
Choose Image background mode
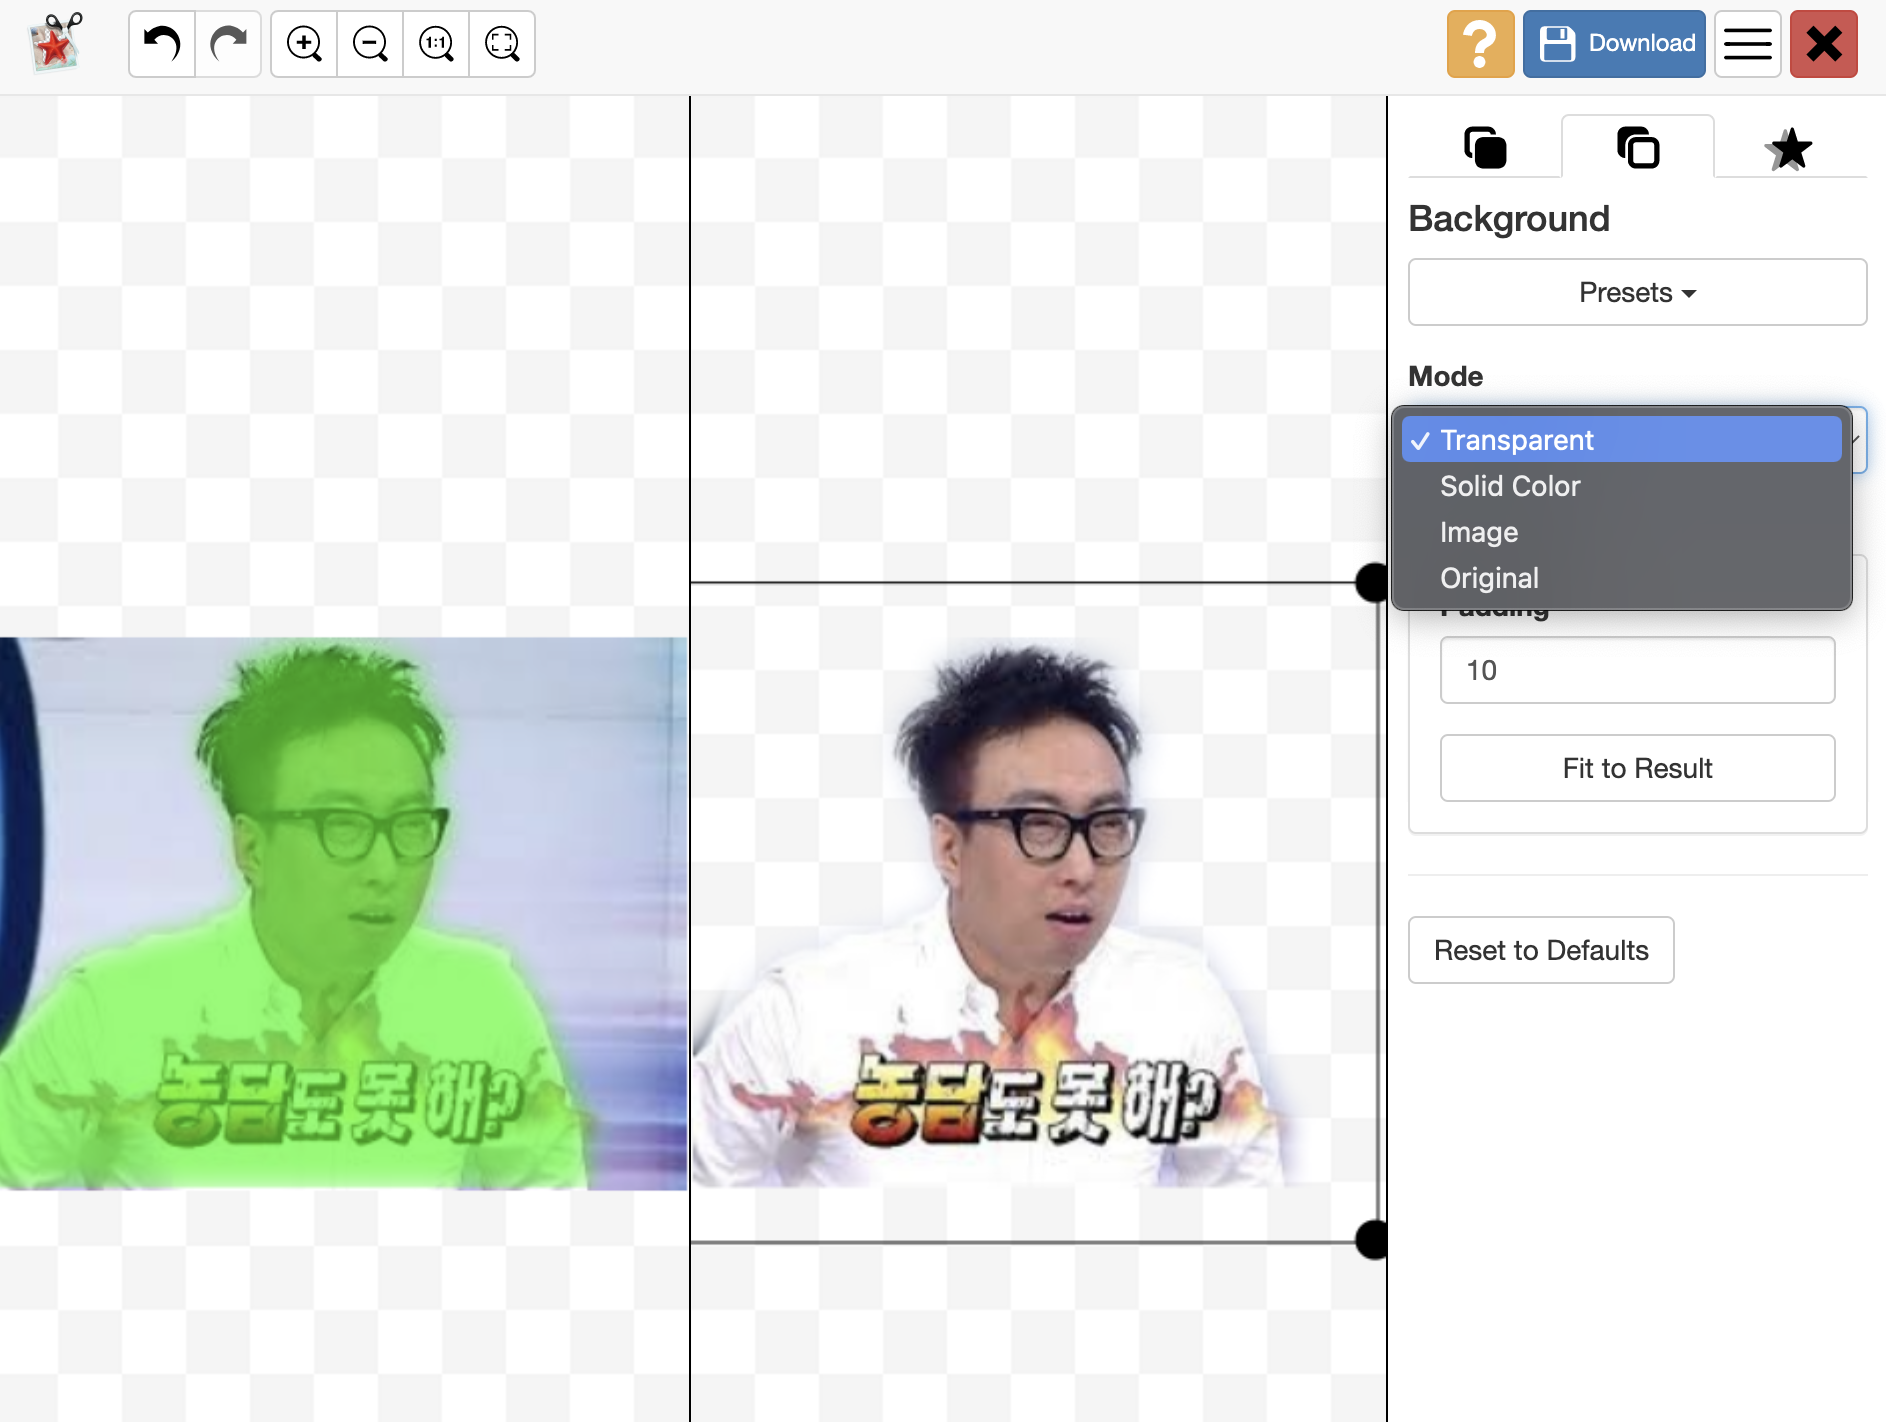1621,532
